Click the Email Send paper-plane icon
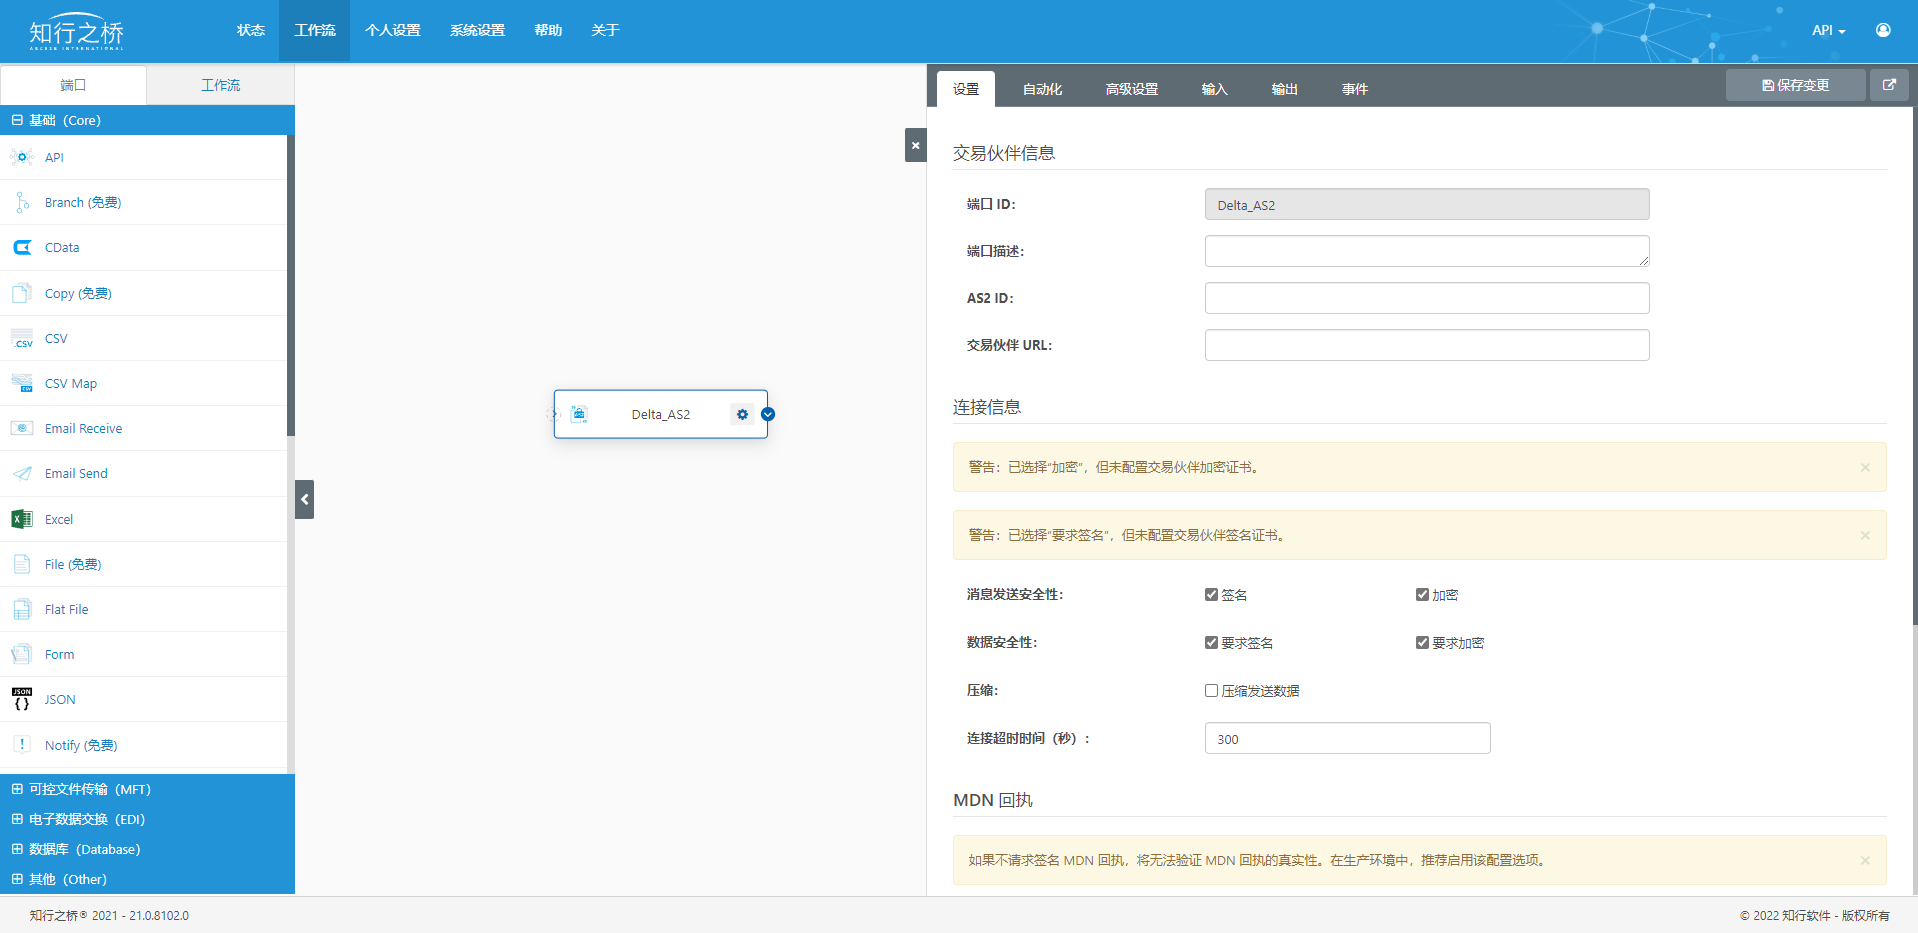 [22, 473]
